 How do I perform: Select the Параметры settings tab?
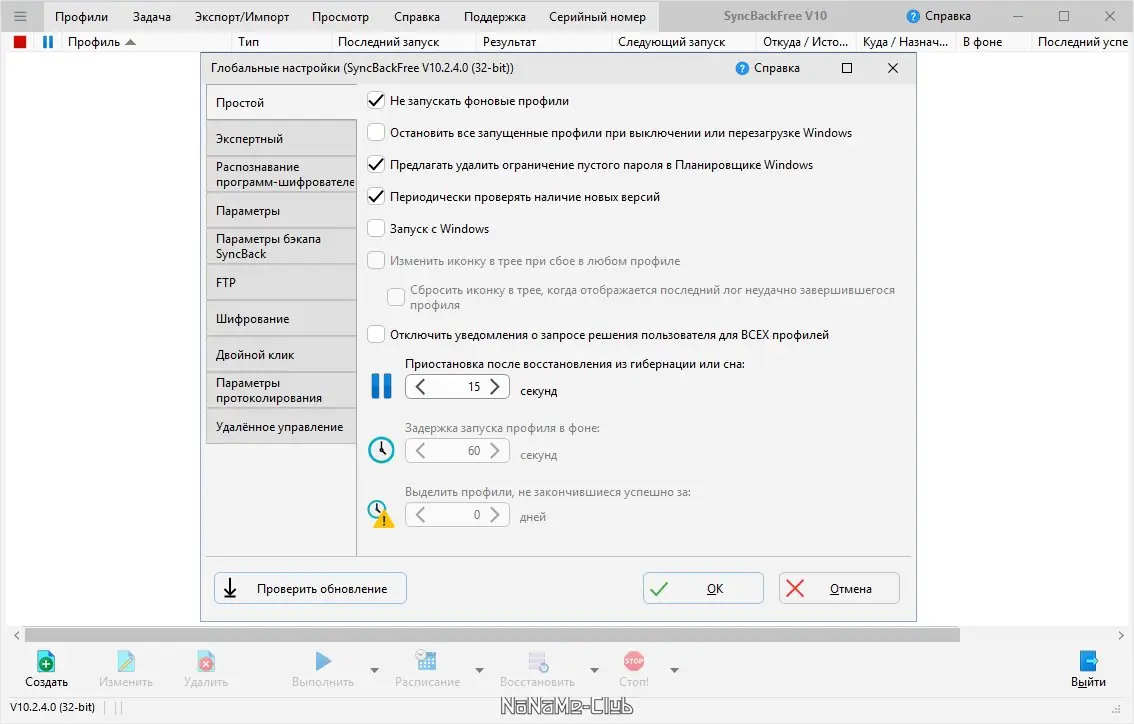point(281,210)
